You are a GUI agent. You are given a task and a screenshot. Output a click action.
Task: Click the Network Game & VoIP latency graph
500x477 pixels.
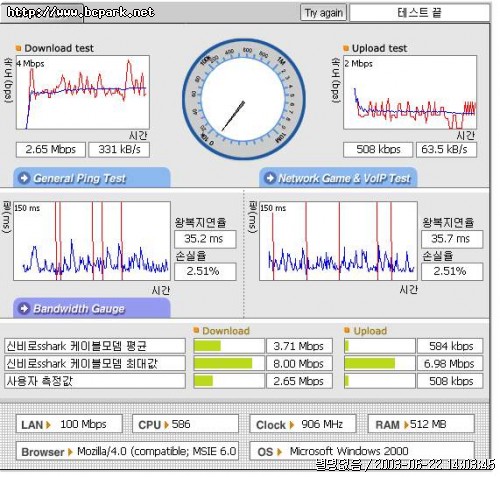pos(338,241)
